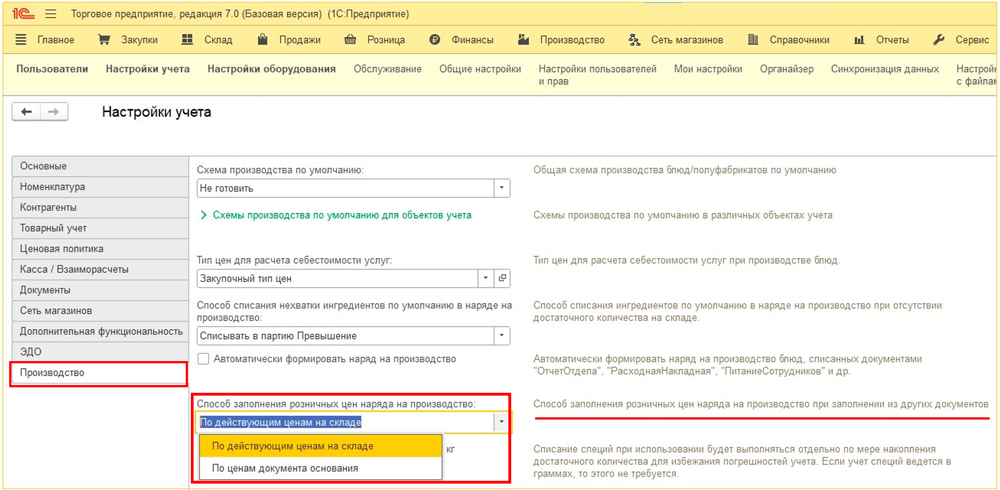This screenshot has width=1000, height=490.
Task: Open the Номенклатура settings tab
Action: (x=52, y=187)
